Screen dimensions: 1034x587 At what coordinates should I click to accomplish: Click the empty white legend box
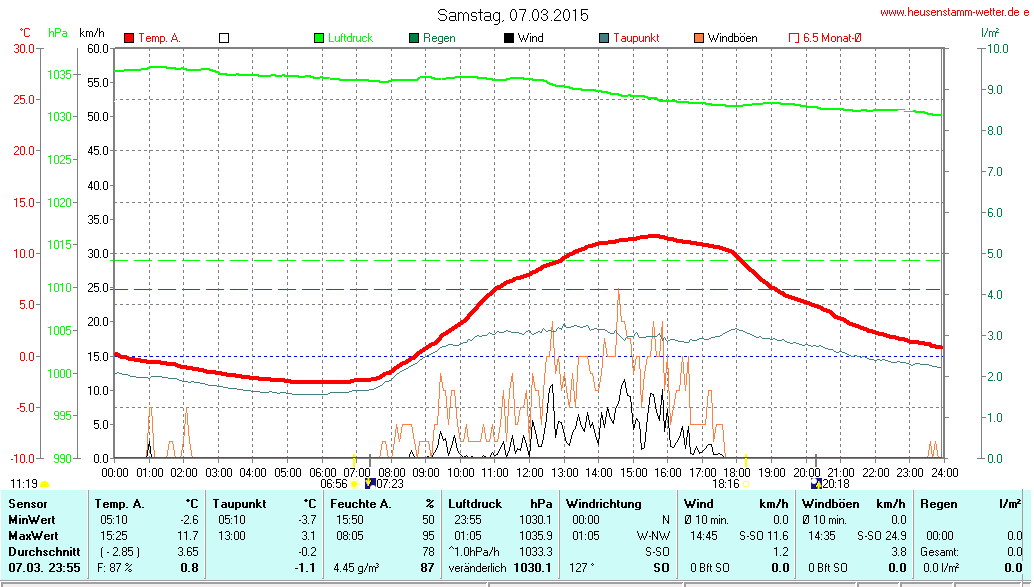tap(224, 38)
